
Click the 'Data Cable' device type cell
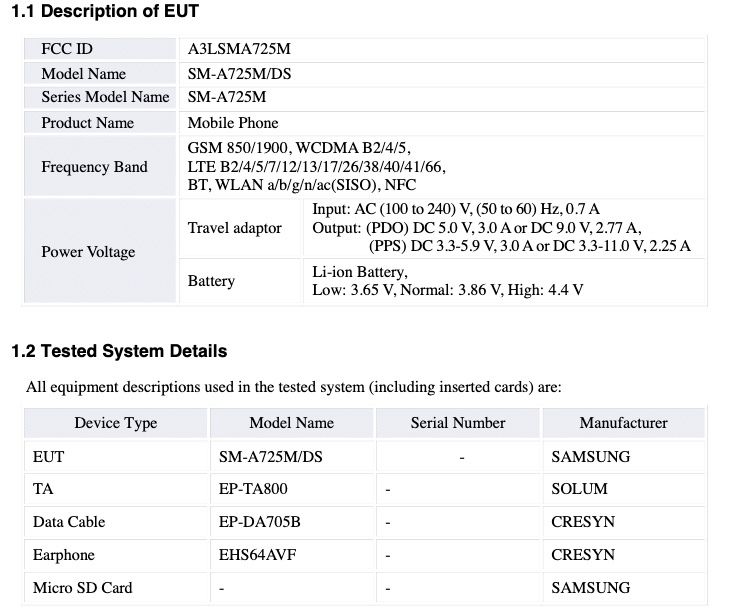[x=69, y=522]
